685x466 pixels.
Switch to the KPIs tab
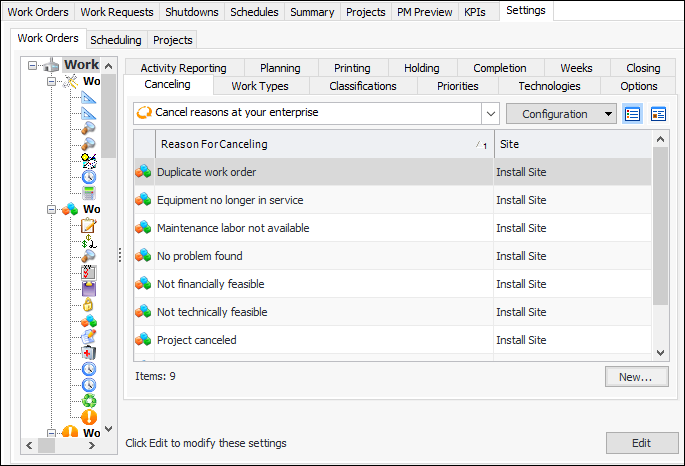pyautogui.click(x=474, y=12)
